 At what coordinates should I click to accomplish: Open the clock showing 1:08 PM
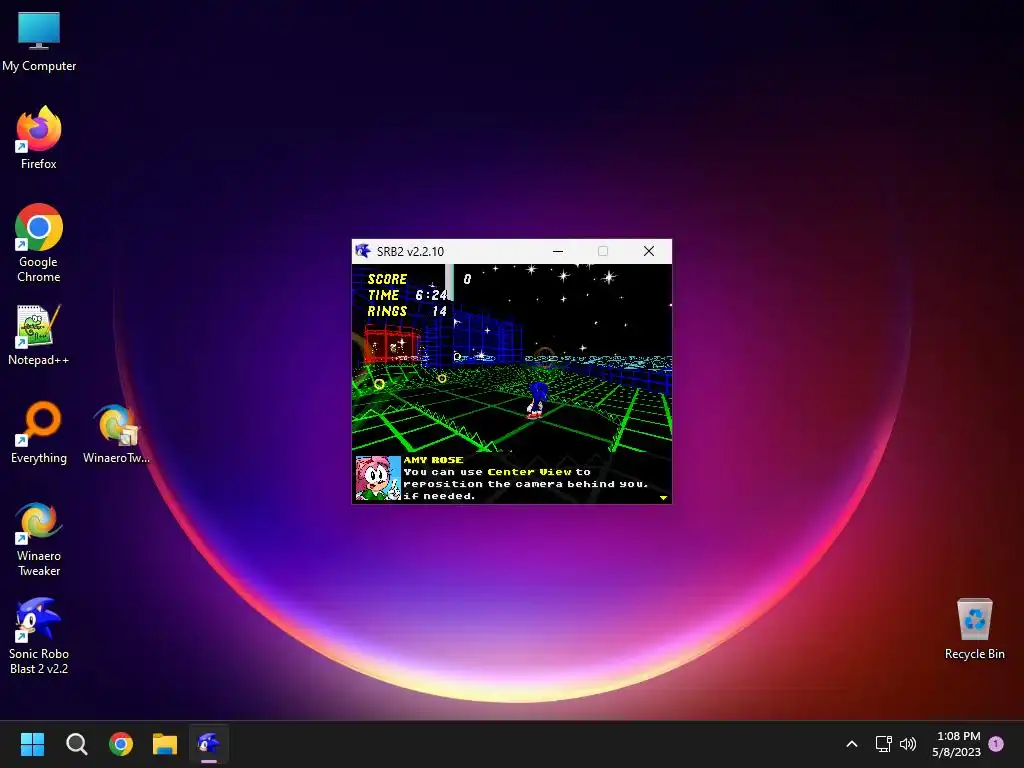coord(957,744)
